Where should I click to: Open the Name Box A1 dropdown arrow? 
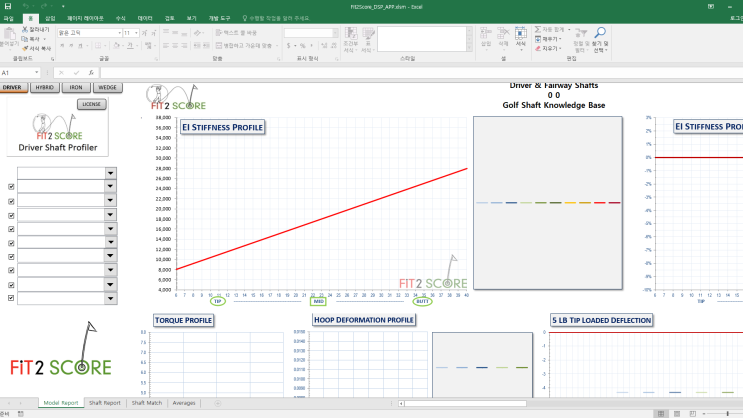point(36,73)
